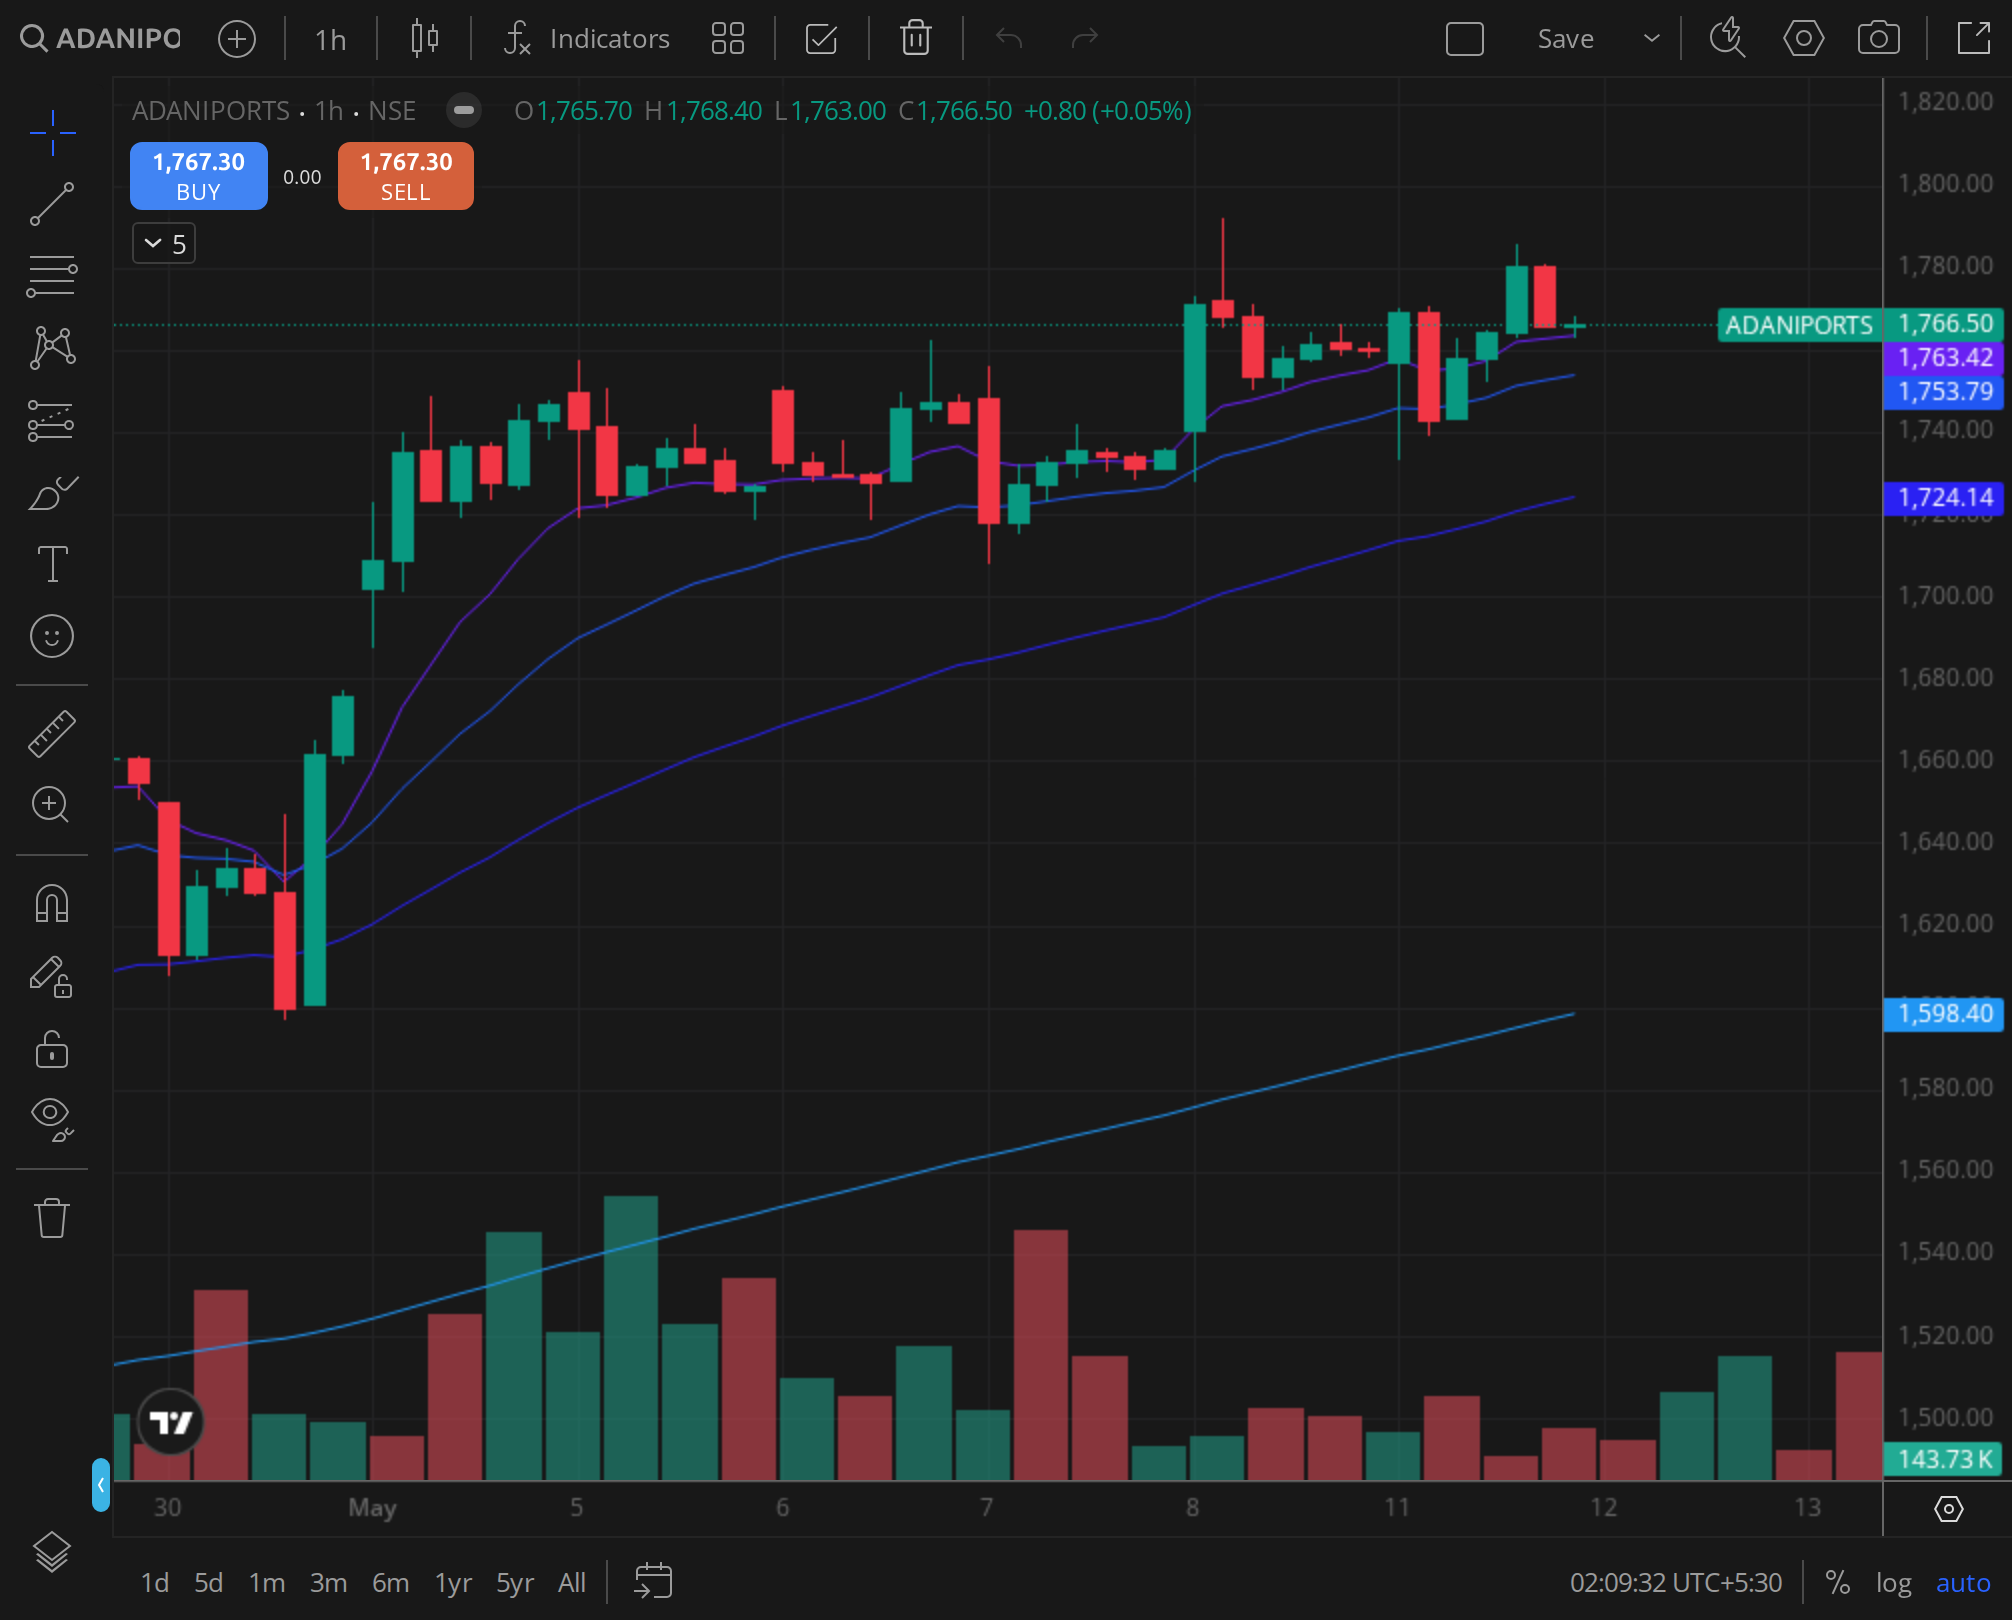Image resolution: width=2012 pixels, height=1620 pixels.
Task: Open the Indicators dialog
Action: pyautogui.click(x=587, y=39)
